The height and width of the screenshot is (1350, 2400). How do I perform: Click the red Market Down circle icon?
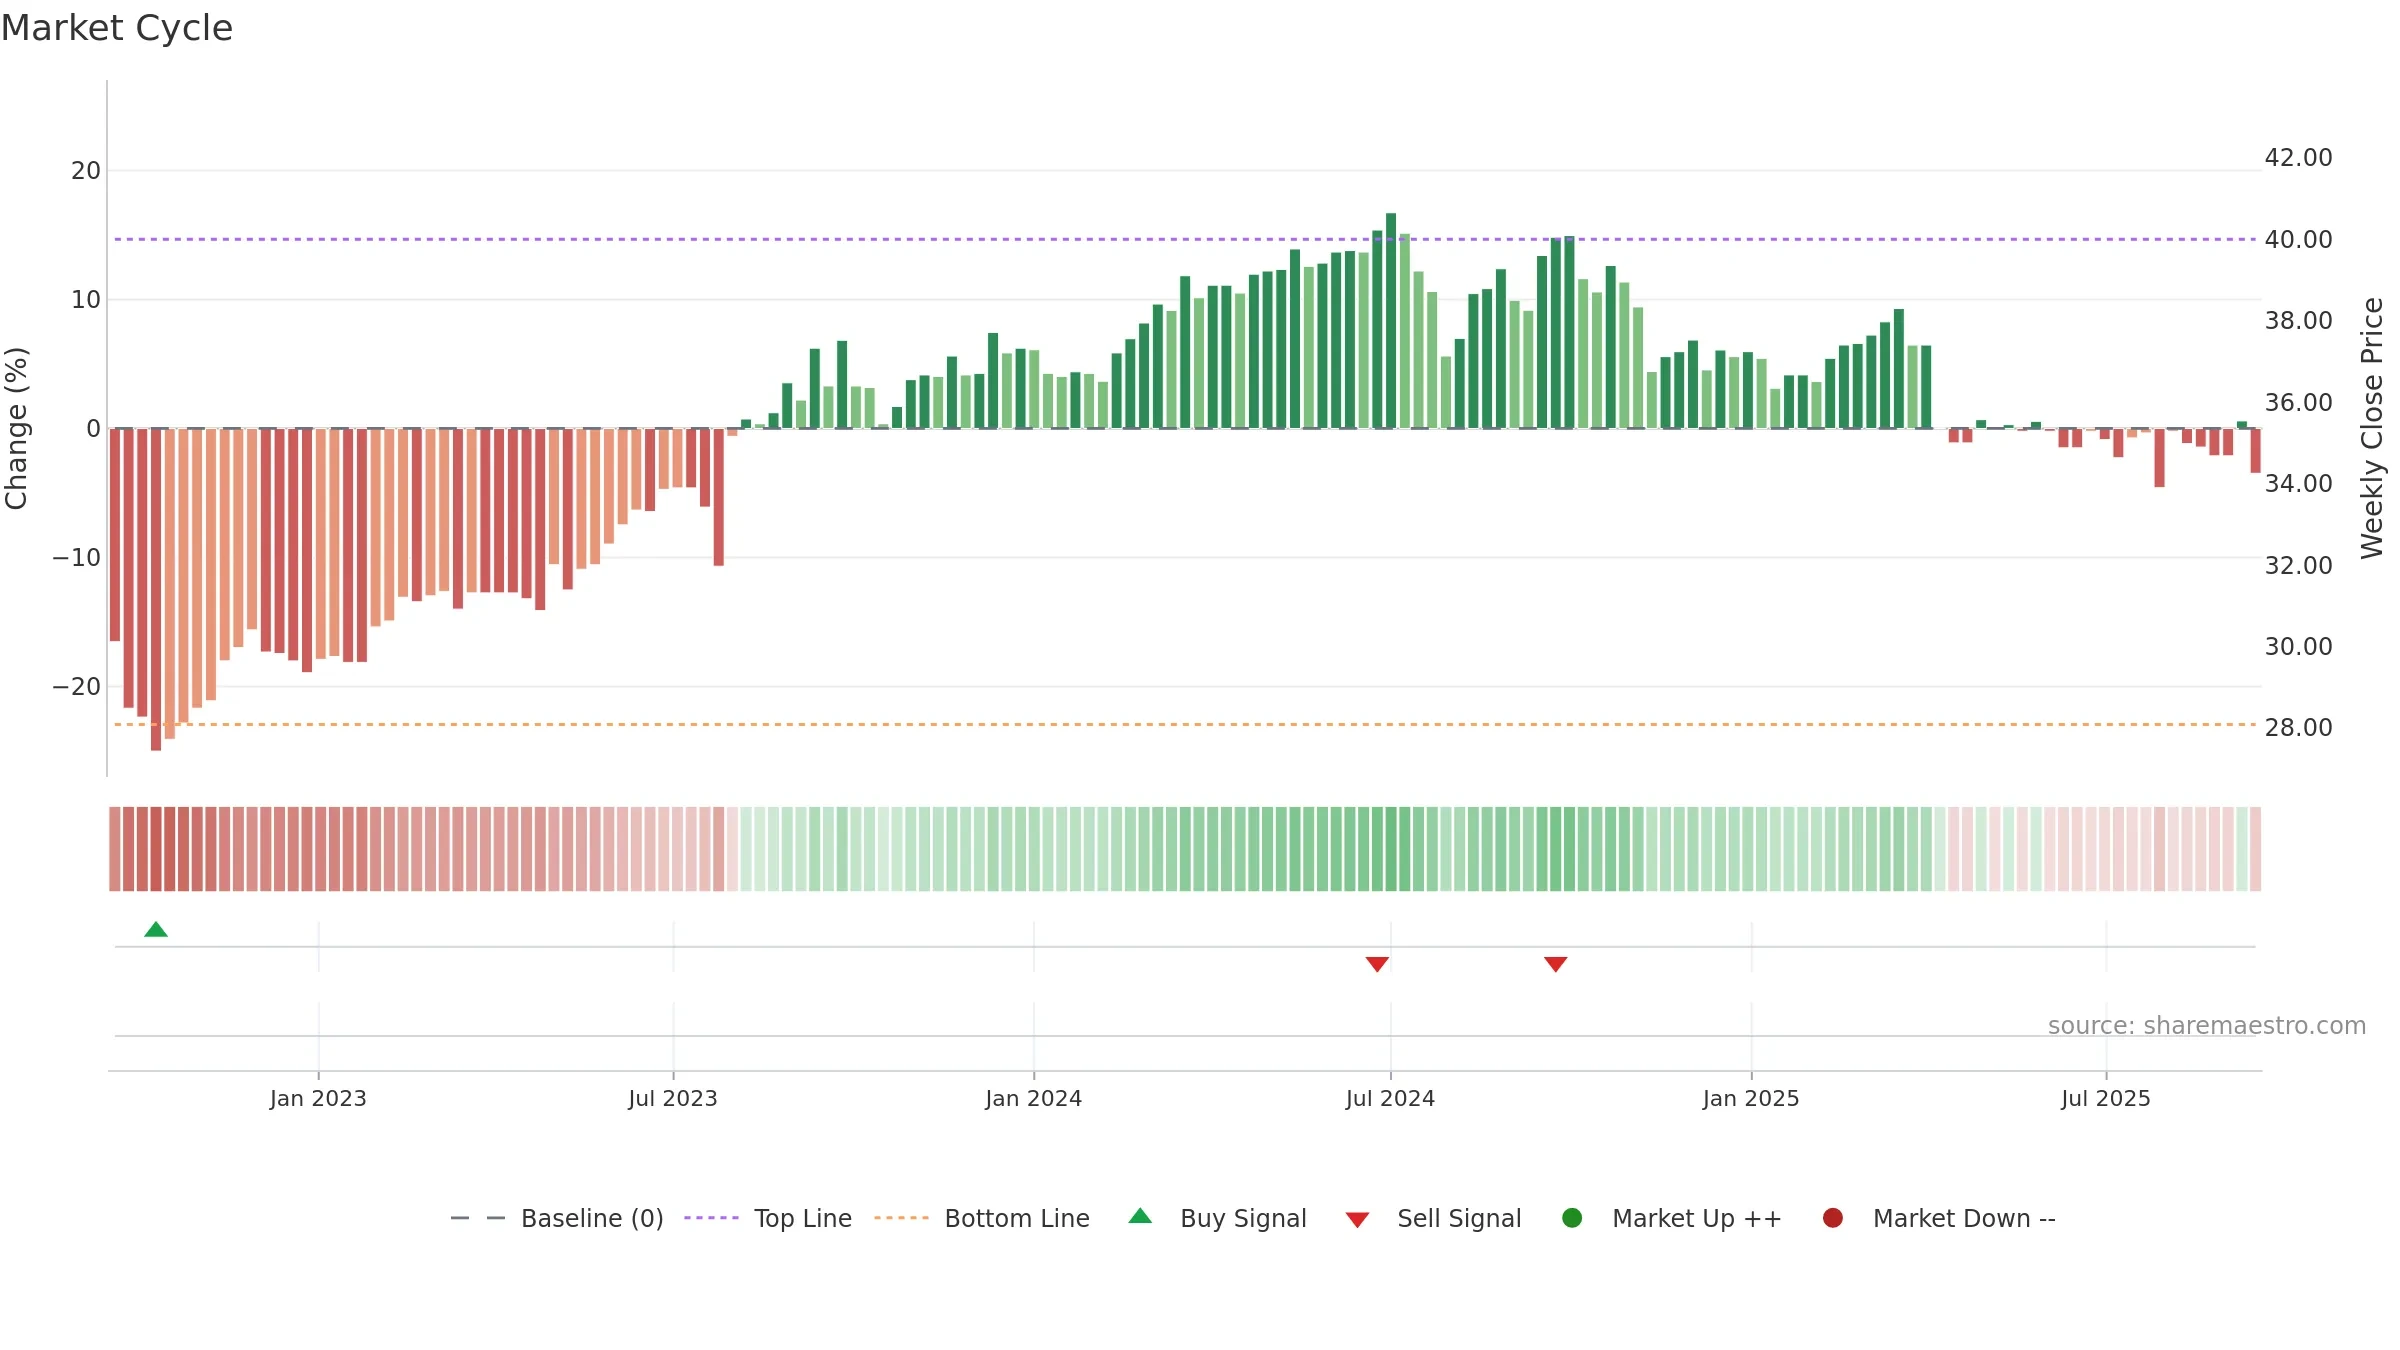[x=1833, y=1217]
